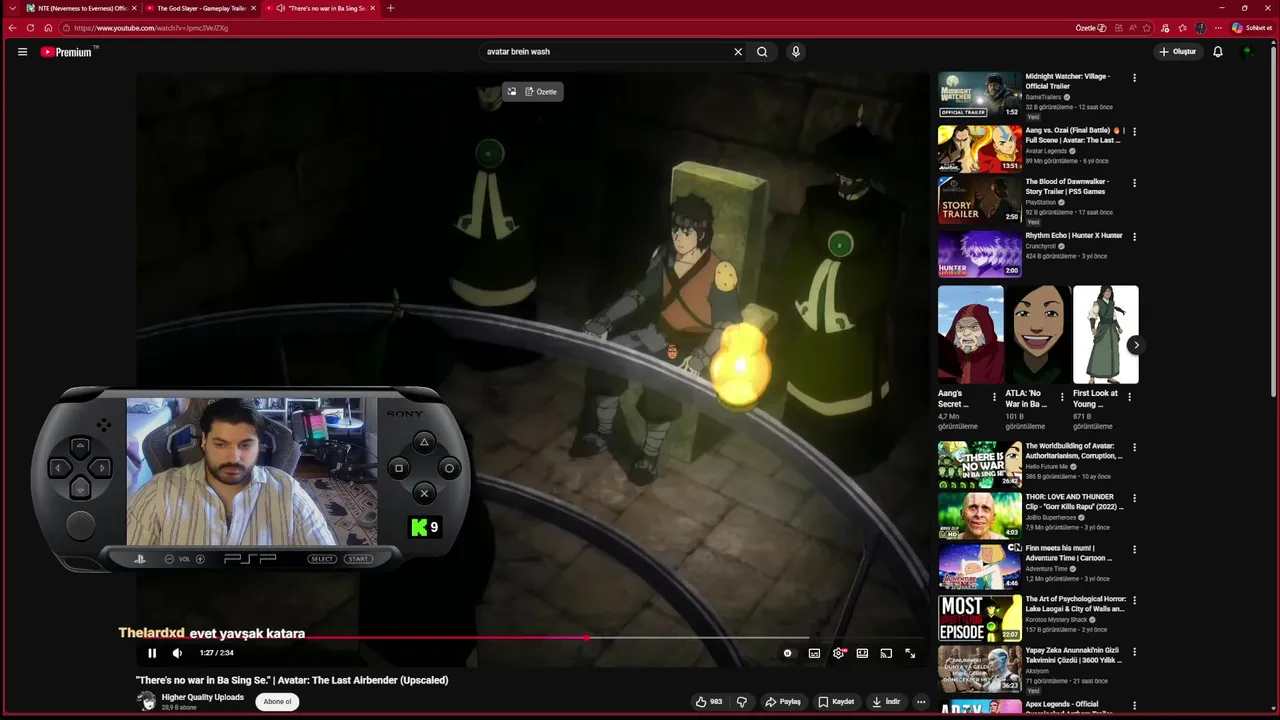Open split screen icon in address bar
This screenshot has width=1280, height=720.
coord(1118,28)
